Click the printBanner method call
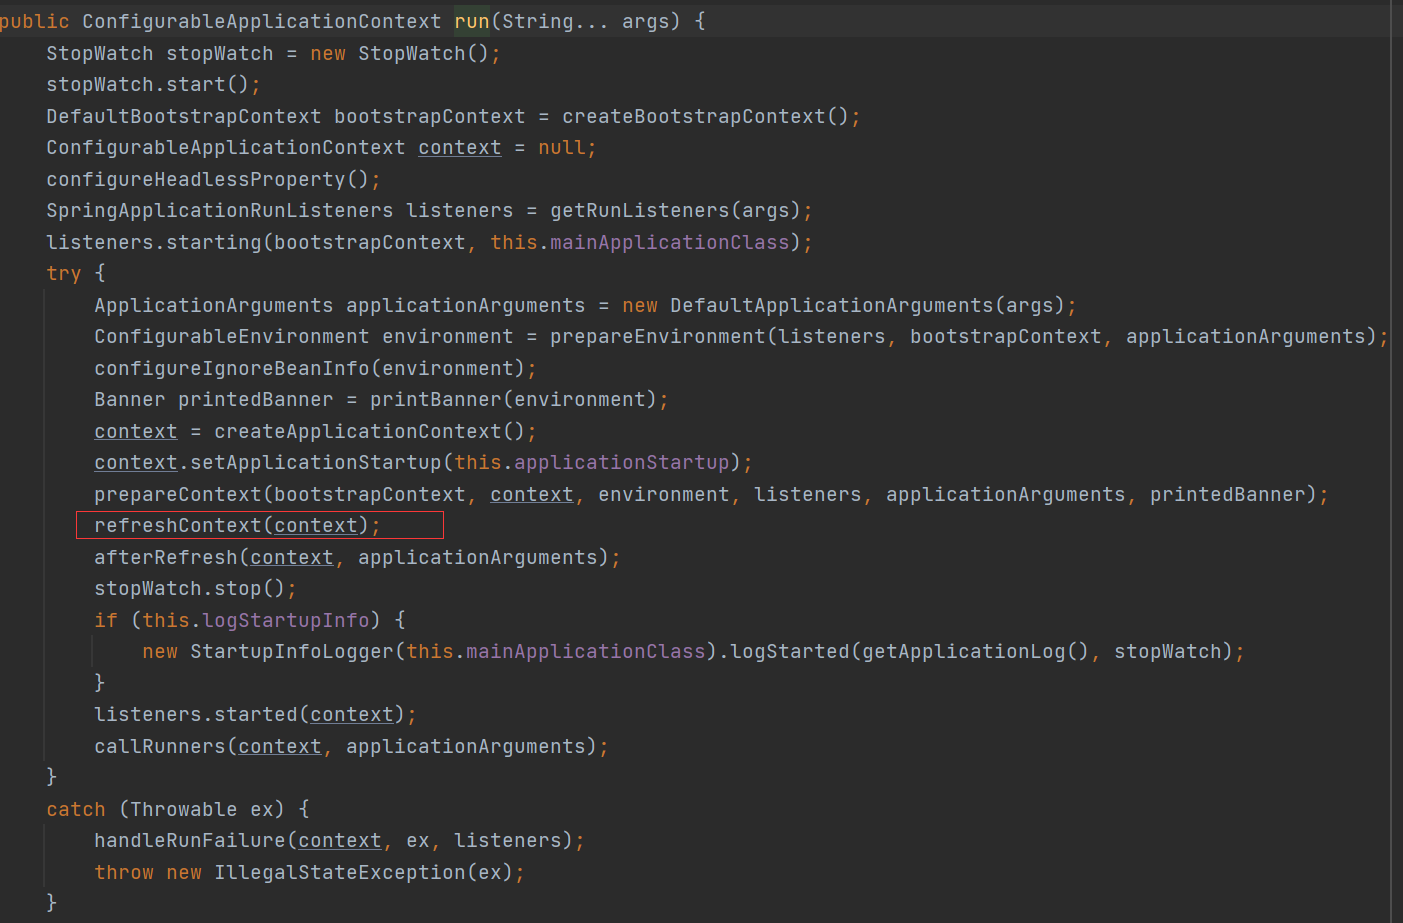This screenshot has width=1403, height=923. (x=435, y=399)
